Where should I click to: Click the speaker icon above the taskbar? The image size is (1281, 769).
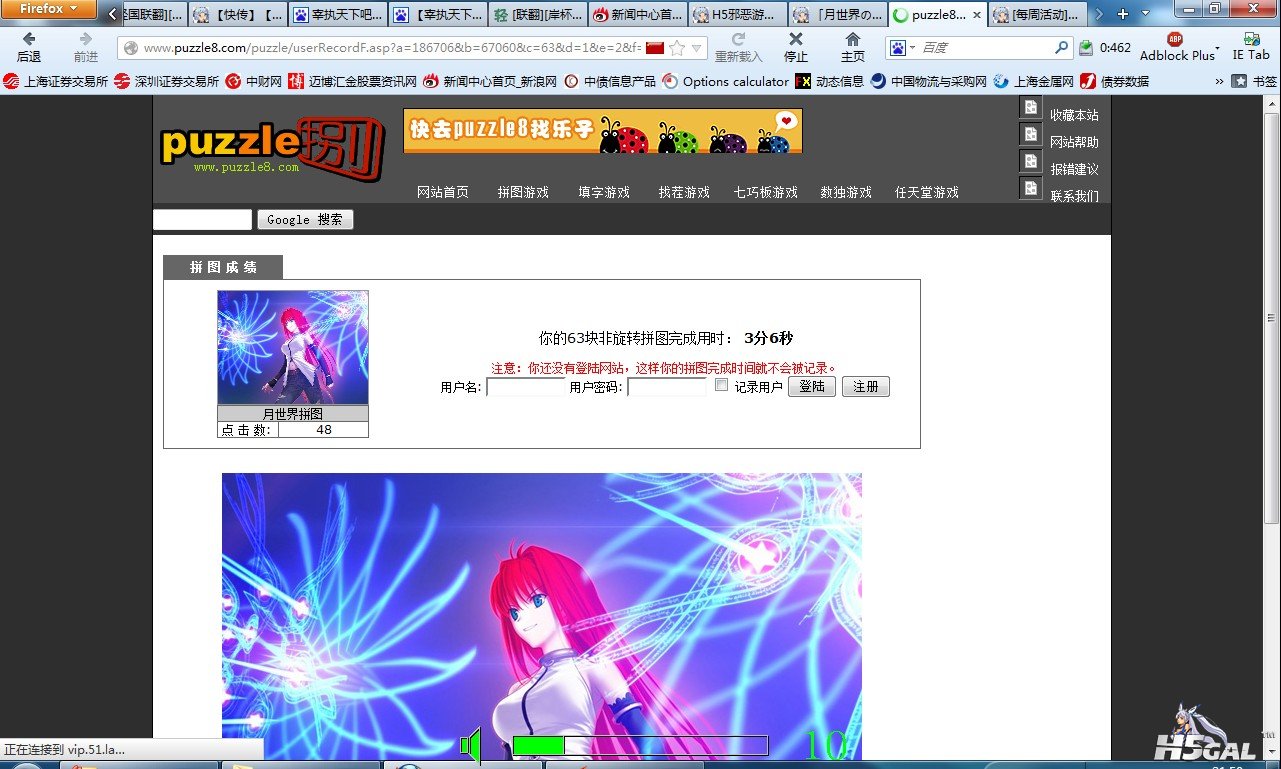pyautogui.click(x=471, y=745)
